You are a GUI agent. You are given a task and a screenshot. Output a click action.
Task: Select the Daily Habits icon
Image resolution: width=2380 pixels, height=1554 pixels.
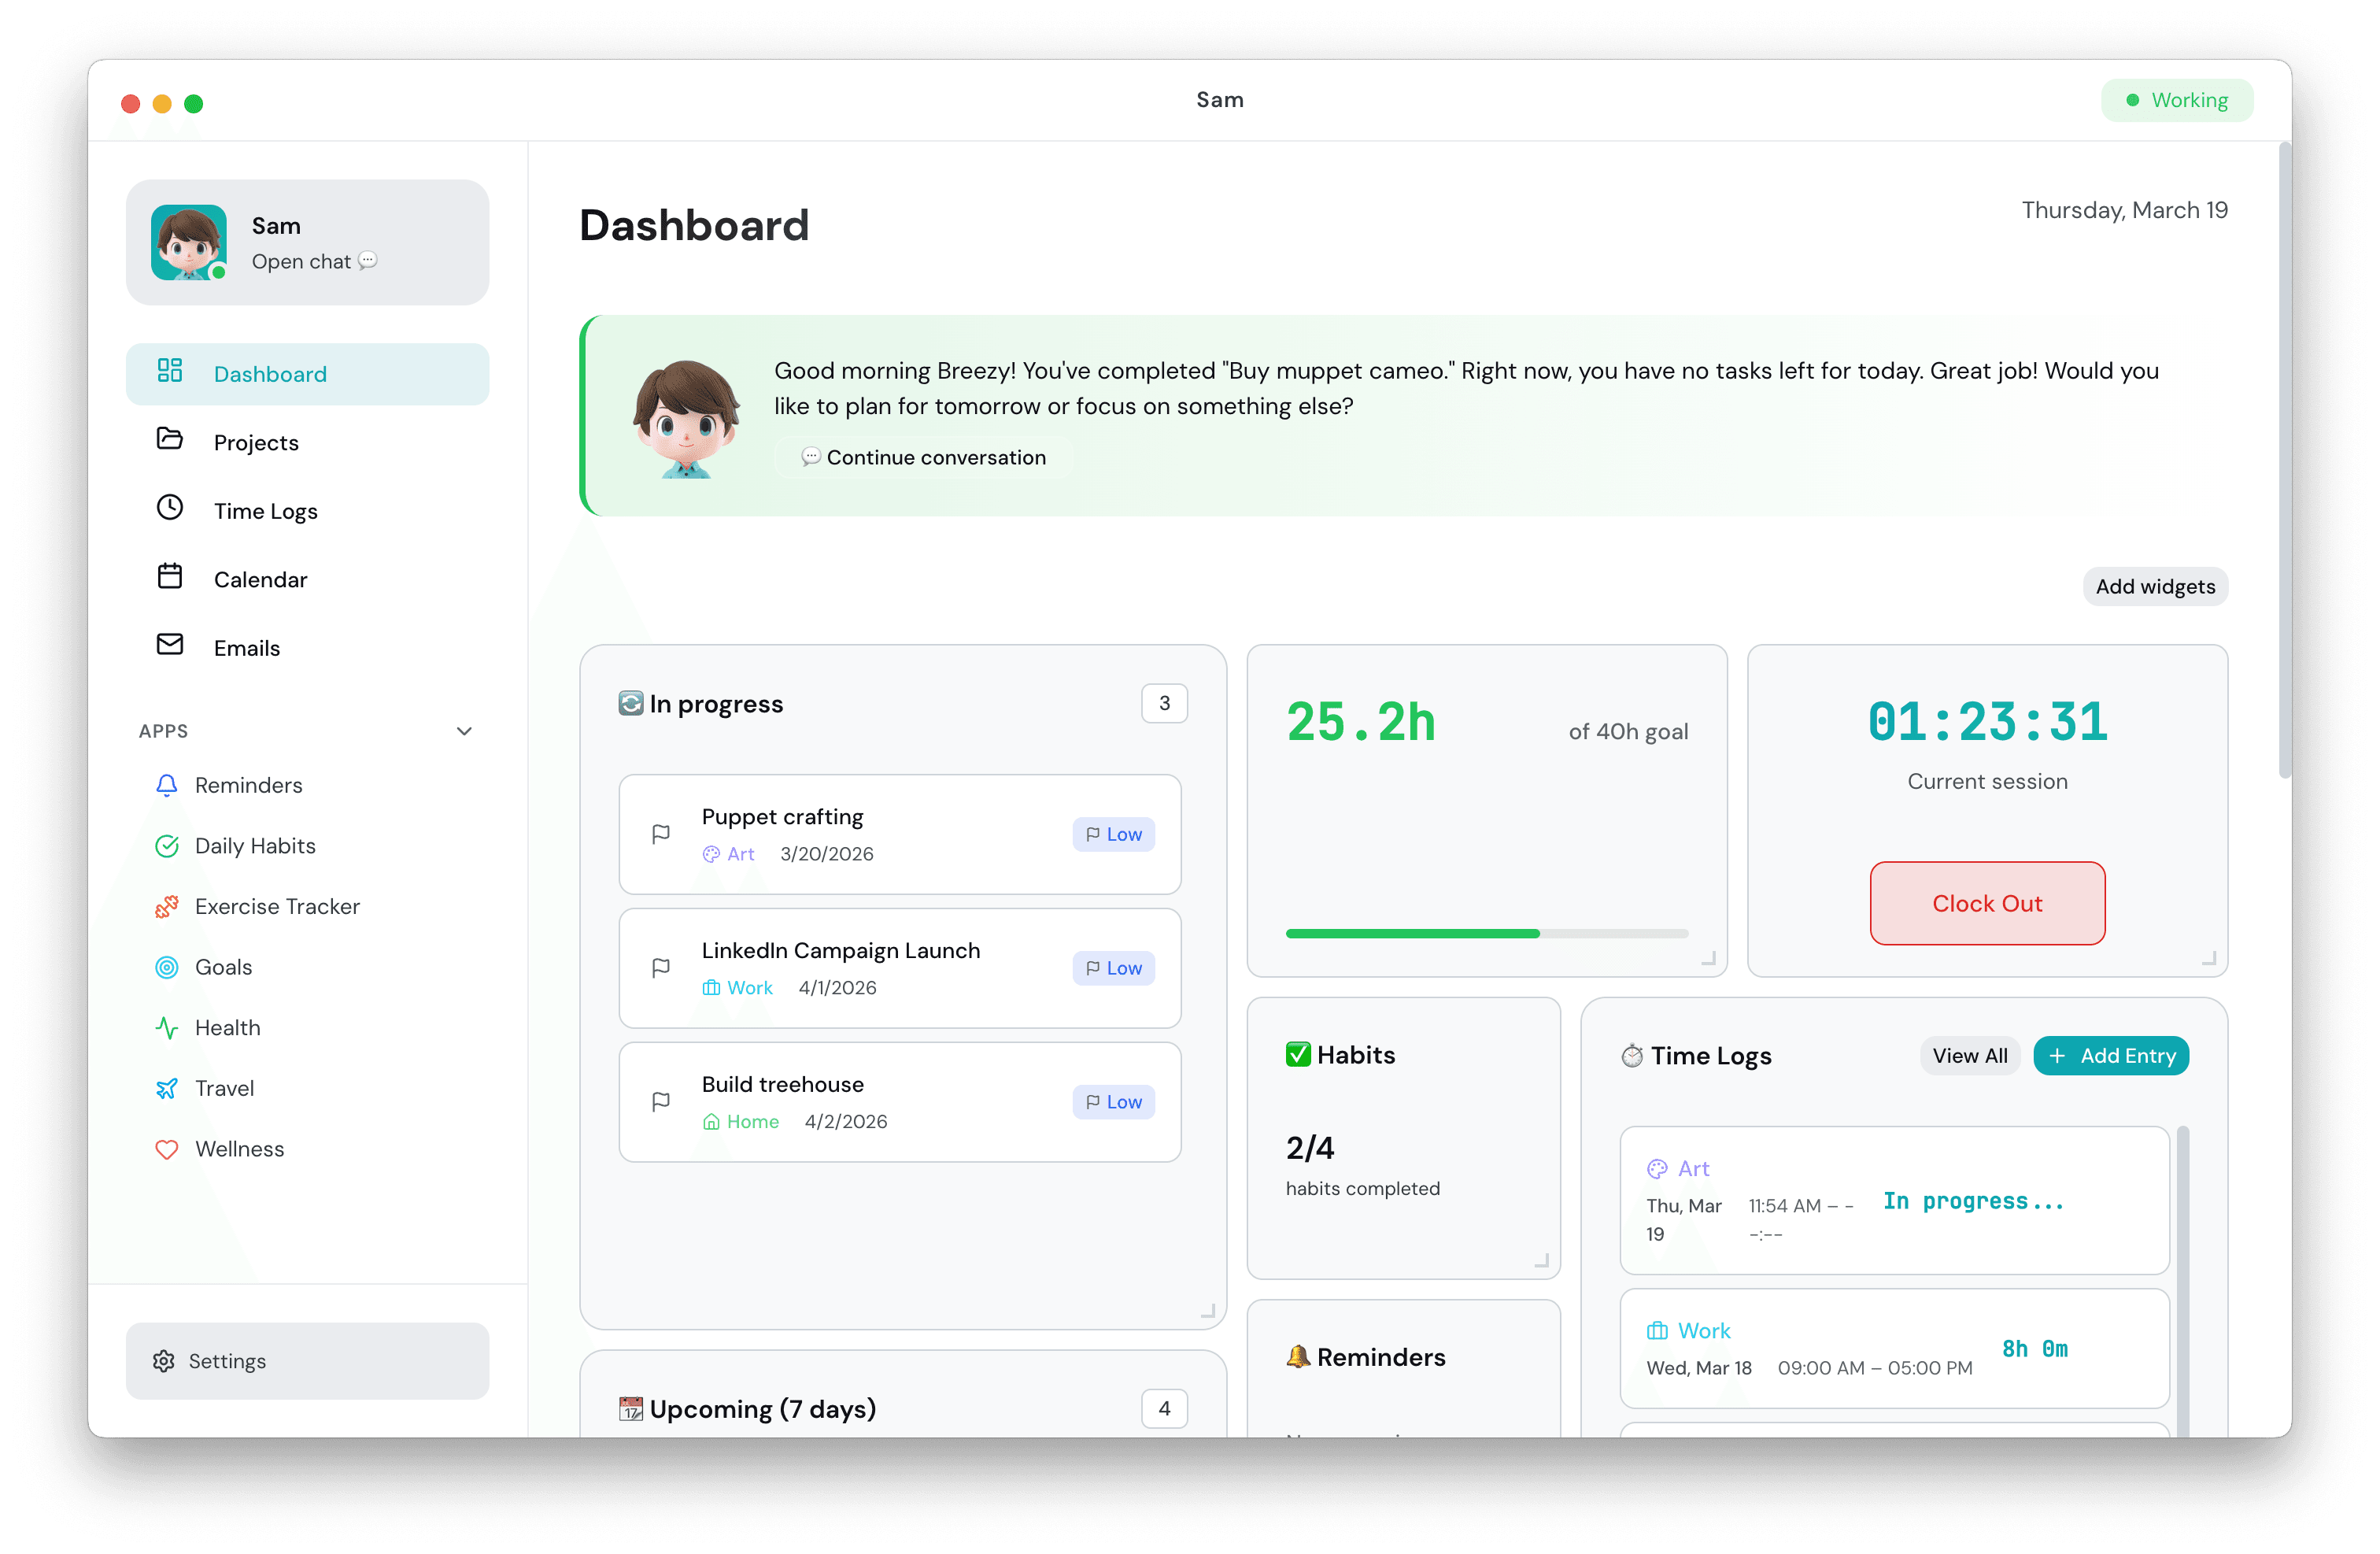point(167,846)
